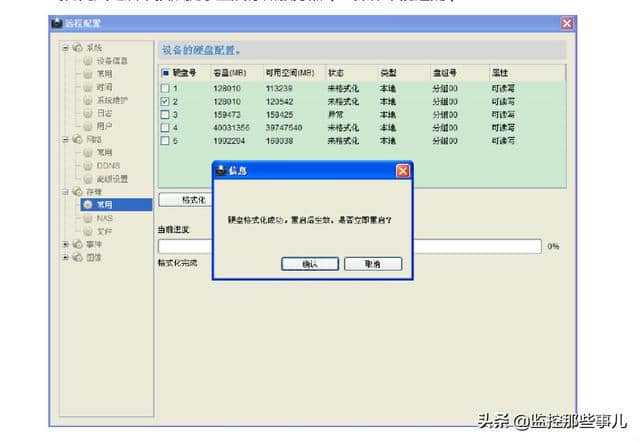
Task: Click the 信息 dialog title icon
Action: (221, 170)
